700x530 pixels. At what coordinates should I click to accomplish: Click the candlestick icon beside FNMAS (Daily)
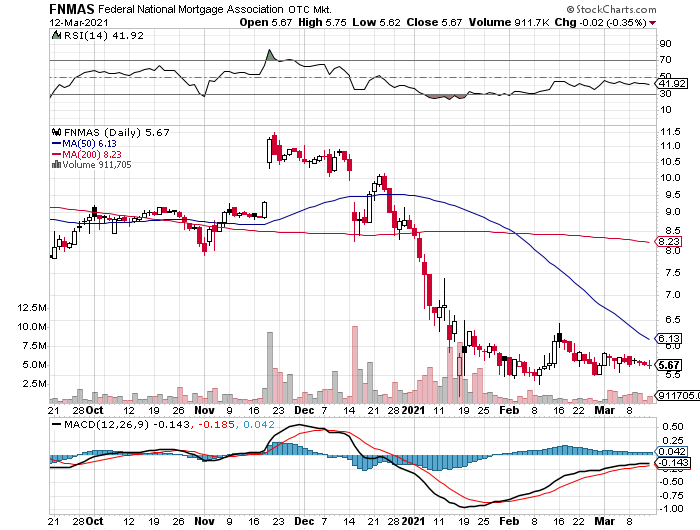(56, 132)
